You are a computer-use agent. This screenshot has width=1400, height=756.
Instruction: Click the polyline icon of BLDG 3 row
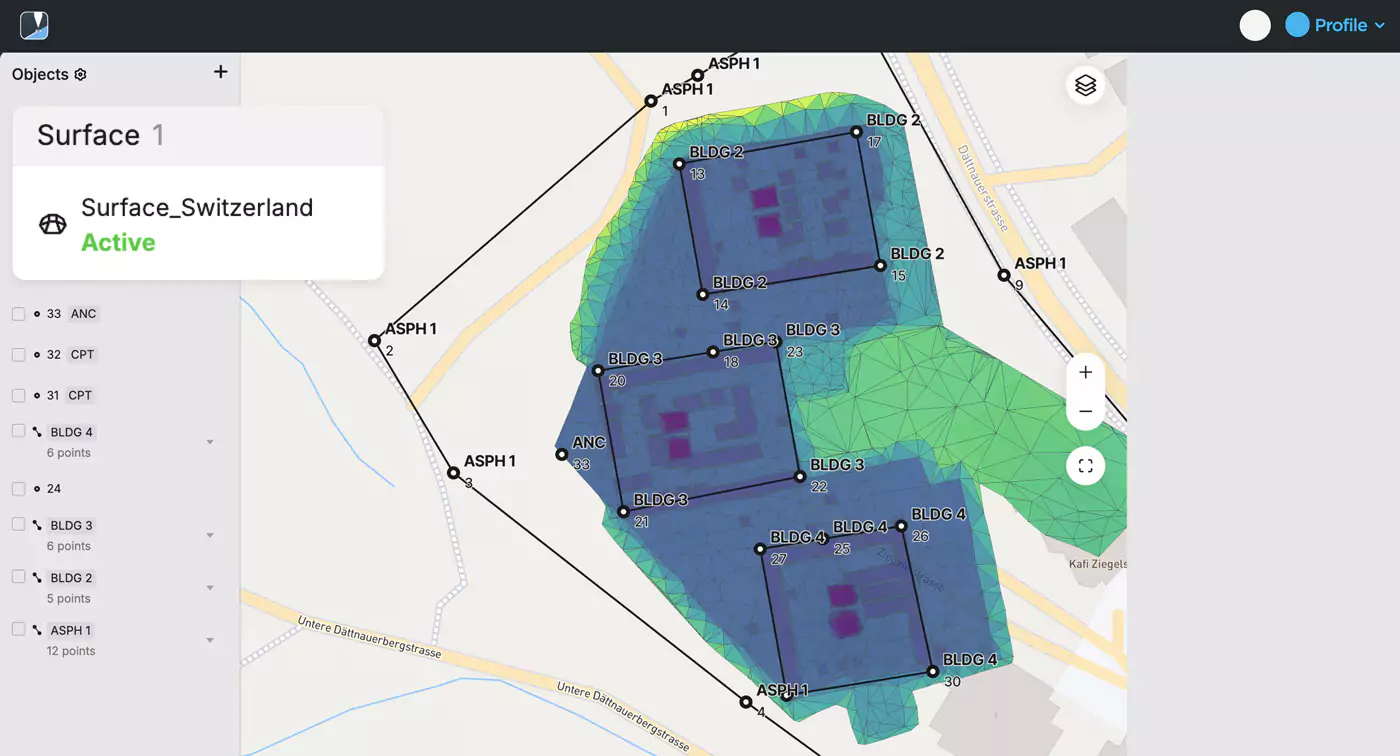pos(37,525)
